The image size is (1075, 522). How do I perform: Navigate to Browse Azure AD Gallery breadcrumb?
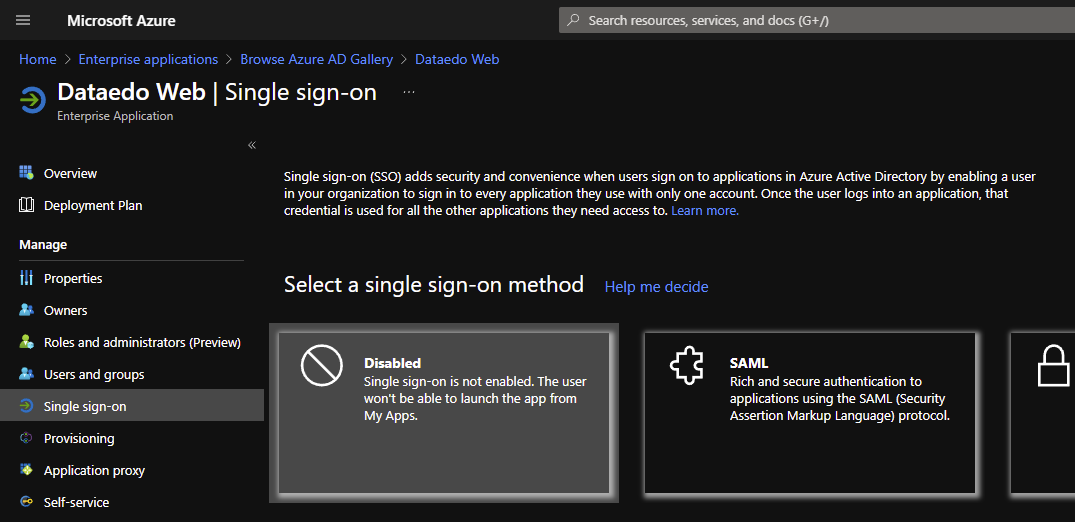(x=316, y=59)
